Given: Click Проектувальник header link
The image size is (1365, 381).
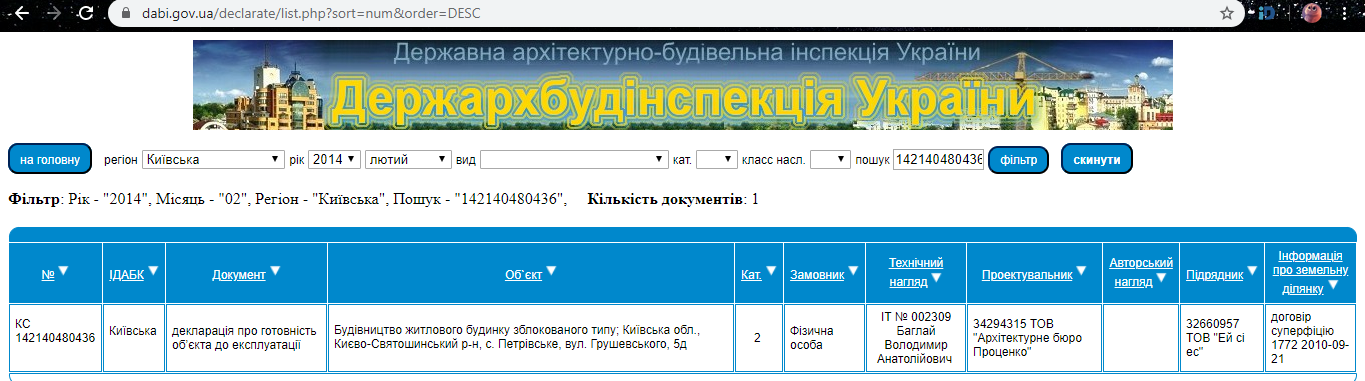Looking at the screenshot, I should pos(1027,274).
